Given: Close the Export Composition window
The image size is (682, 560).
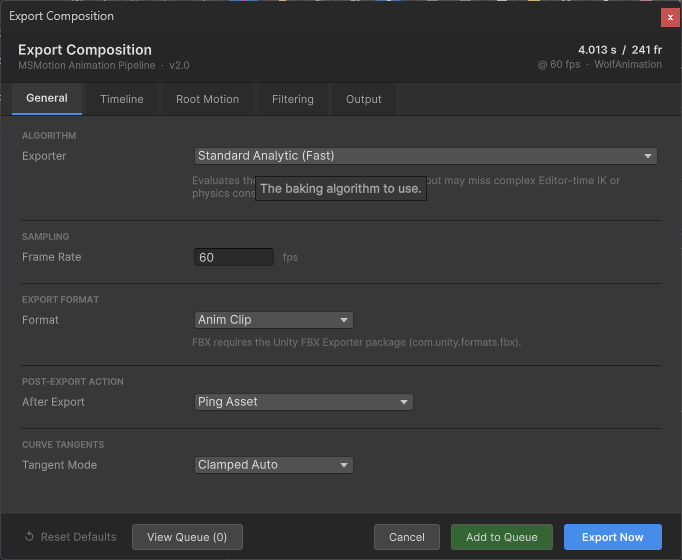Looking at the screenshot, I should (670, 17).
